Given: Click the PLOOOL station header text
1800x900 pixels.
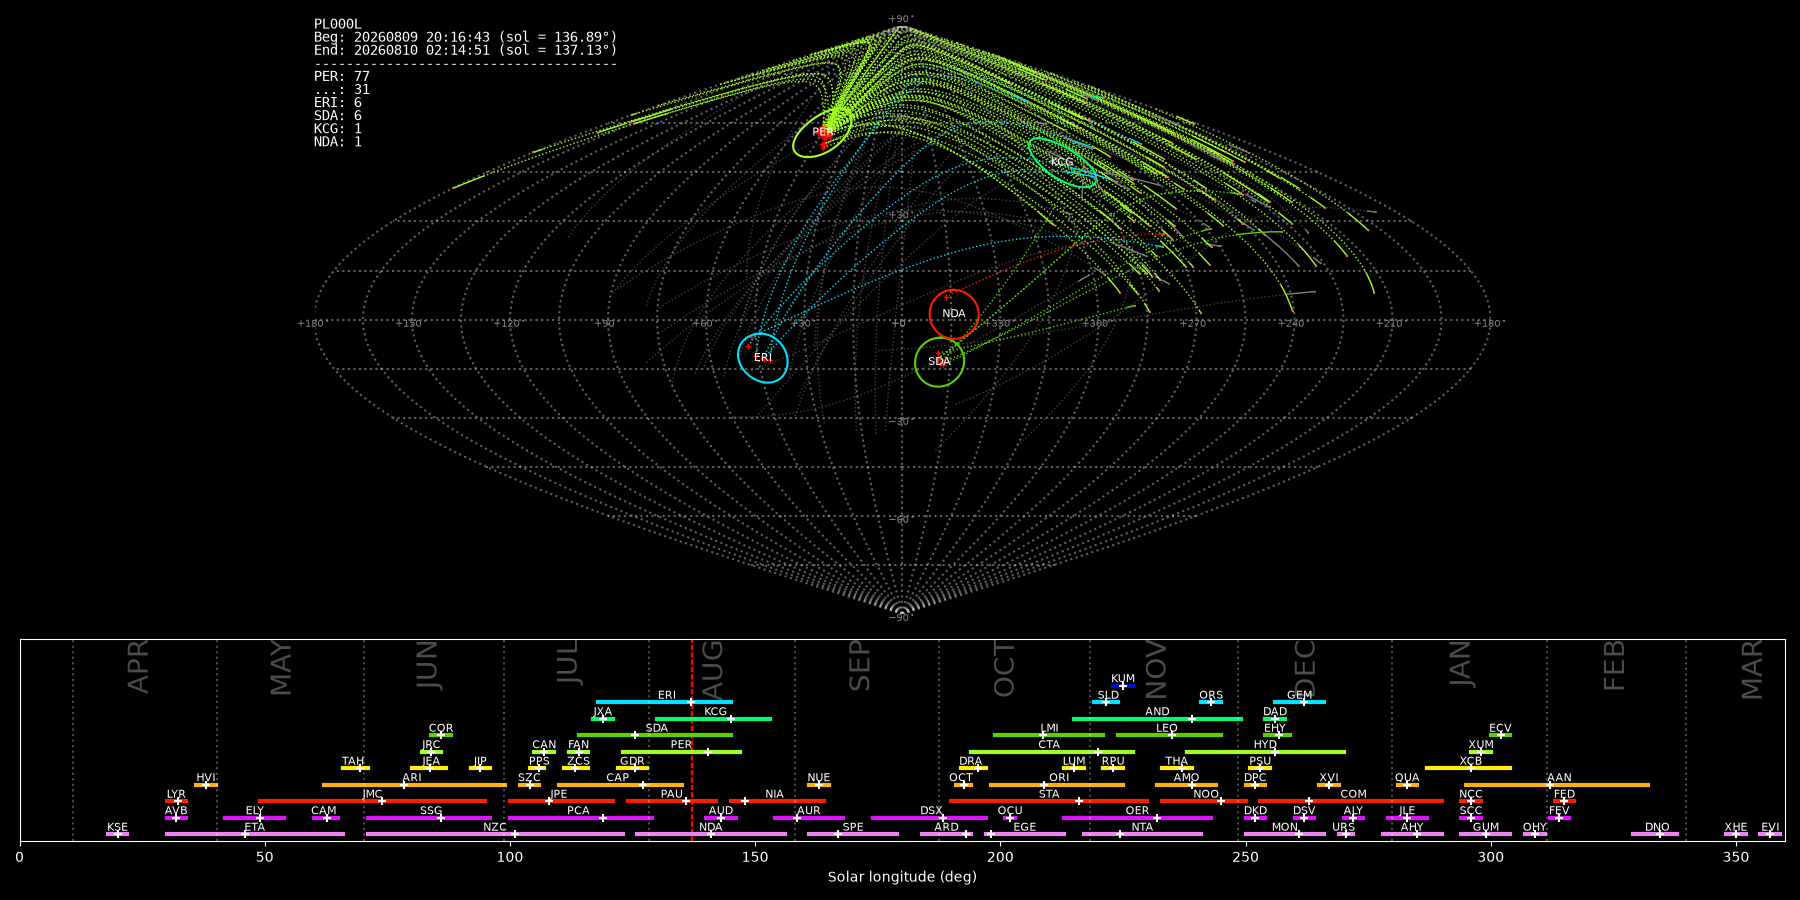Looking at the screenshot, I should tap(338, 24).
